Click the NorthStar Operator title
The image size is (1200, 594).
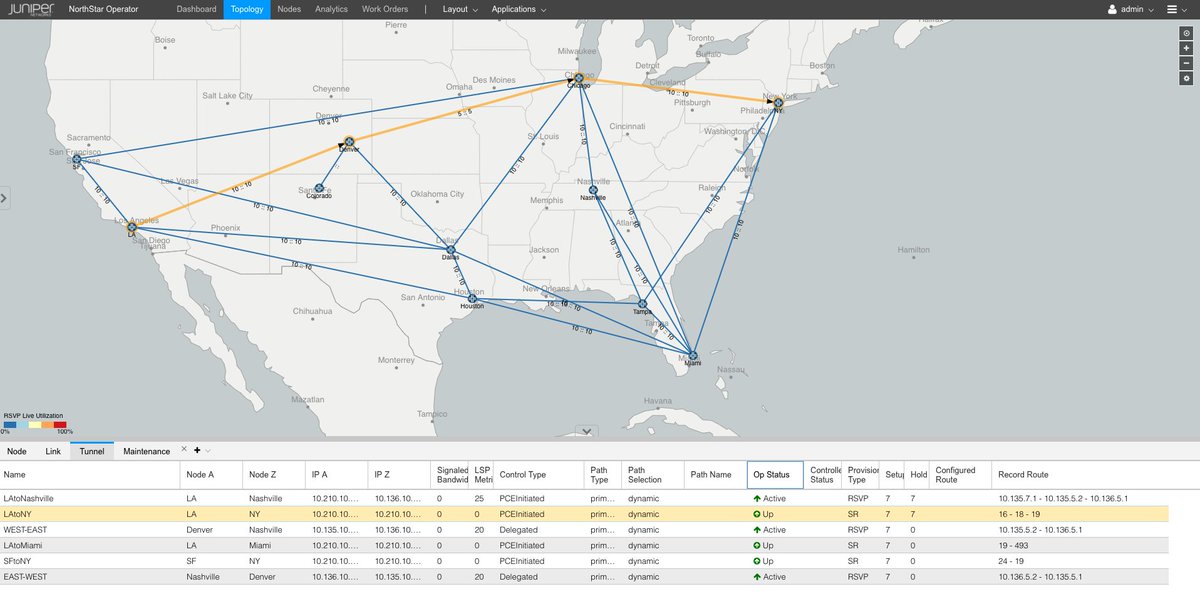click(x=104, y=9)
